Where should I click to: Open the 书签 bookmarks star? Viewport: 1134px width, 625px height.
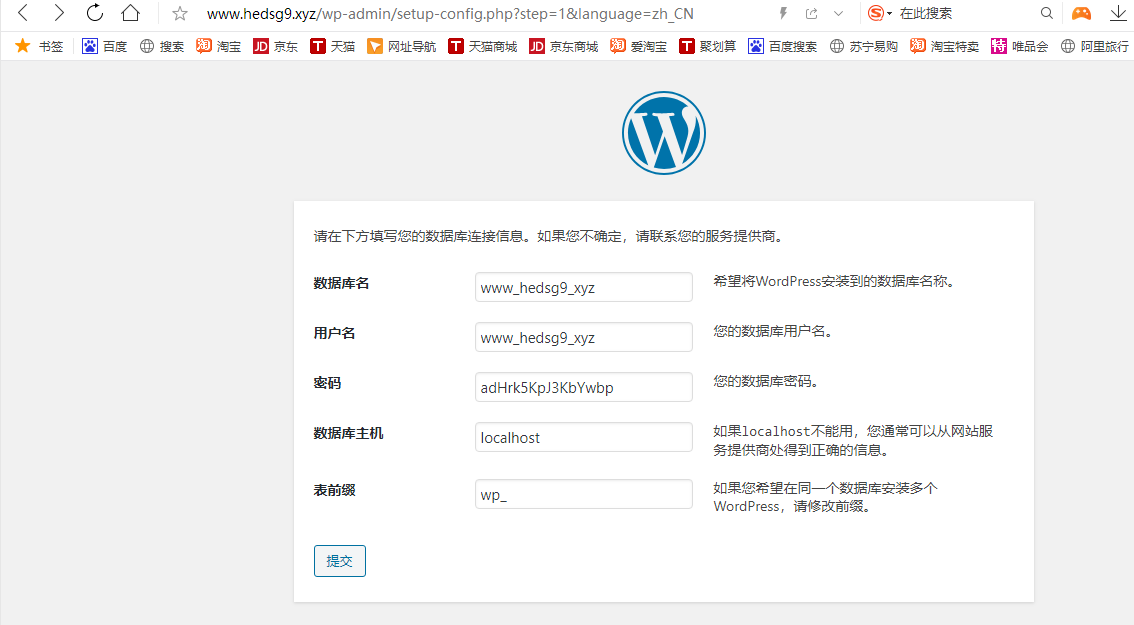click(x=40, y=46)
